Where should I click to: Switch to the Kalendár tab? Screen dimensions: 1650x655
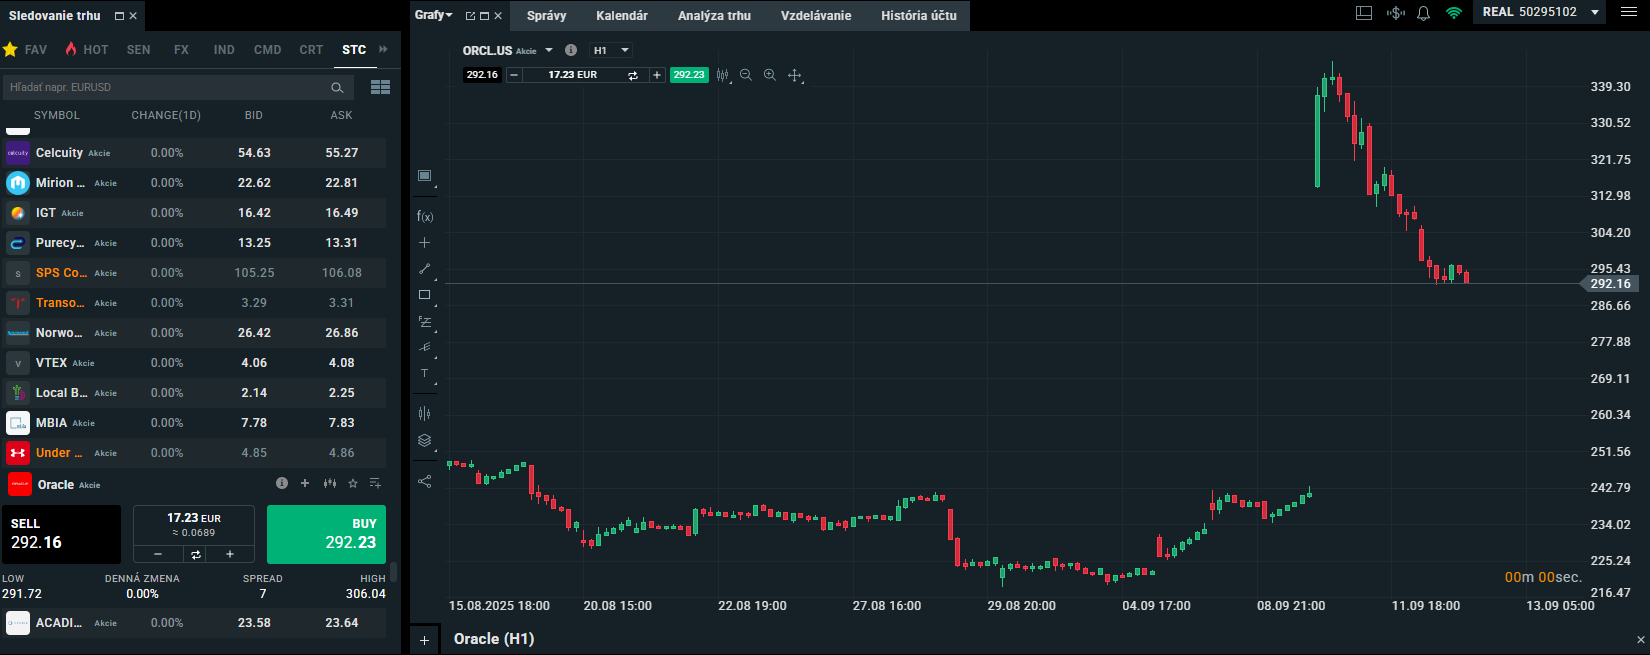622,15
